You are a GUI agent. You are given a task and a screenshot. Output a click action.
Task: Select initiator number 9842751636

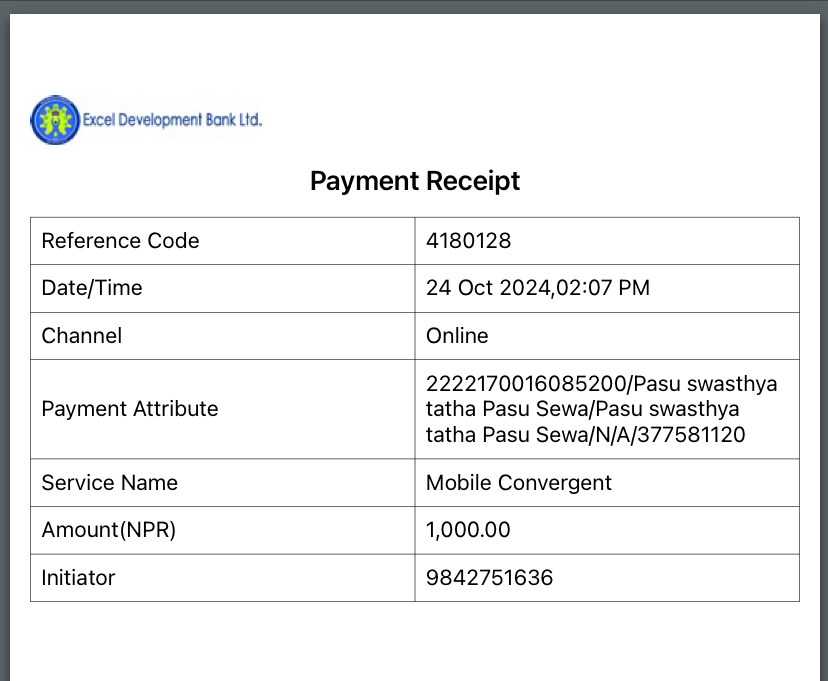[490, 578]
